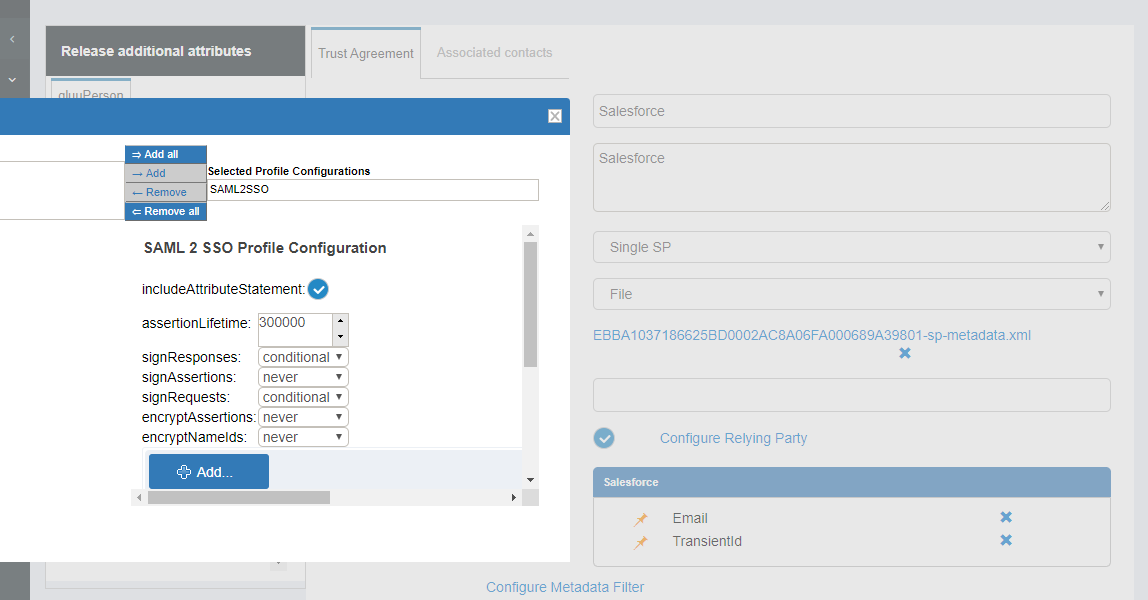Click the pin icon next to TransientId
The image size is (1148, 600).
(641, 542)
